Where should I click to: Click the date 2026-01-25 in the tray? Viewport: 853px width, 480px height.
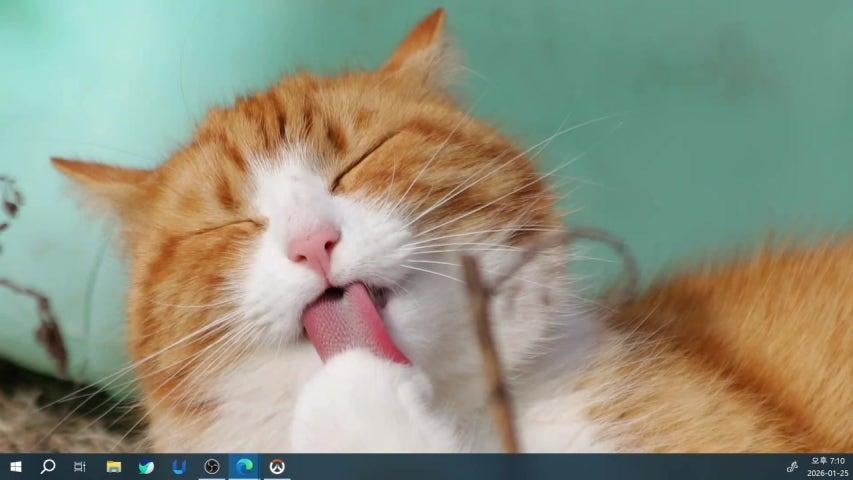point(827,473)
